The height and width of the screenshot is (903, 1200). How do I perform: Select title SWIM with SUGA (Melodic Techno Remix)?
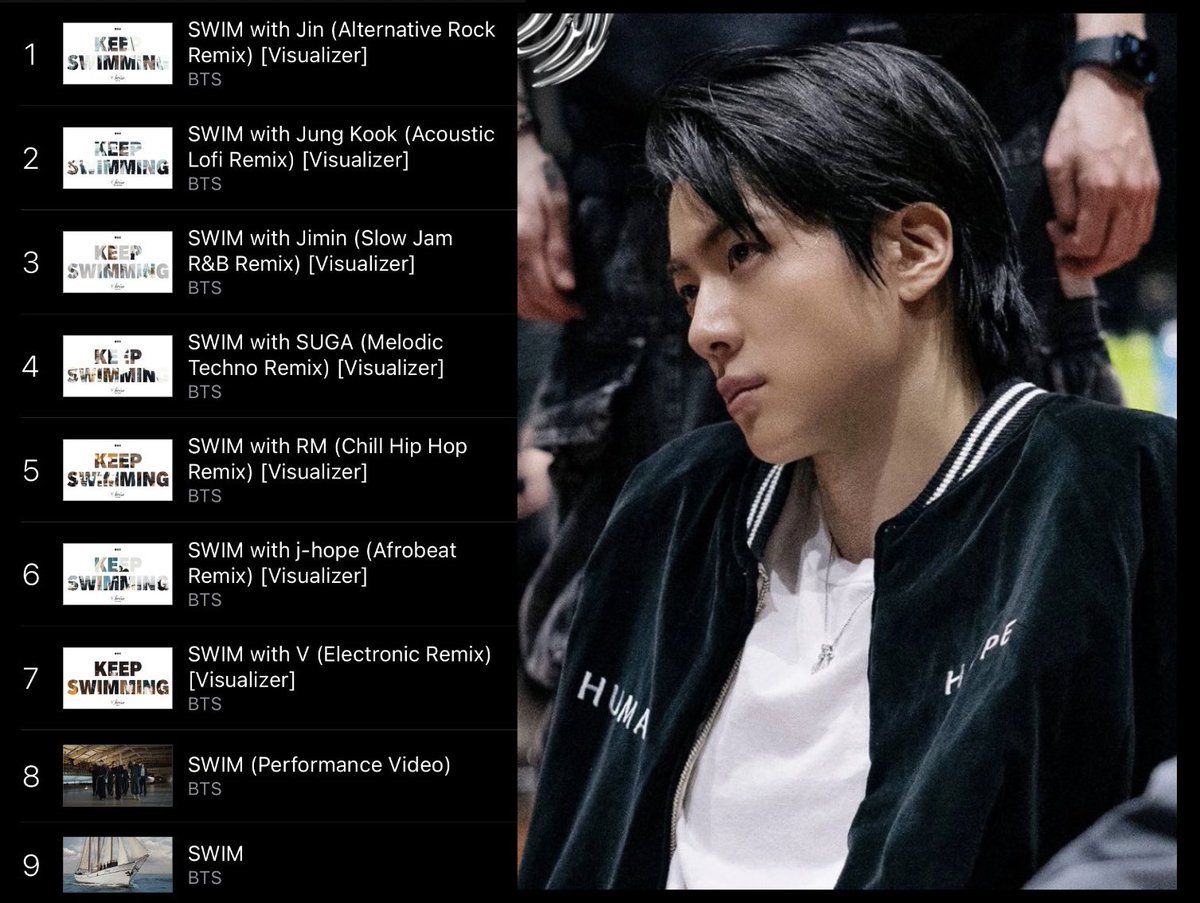tap(316, 355)
